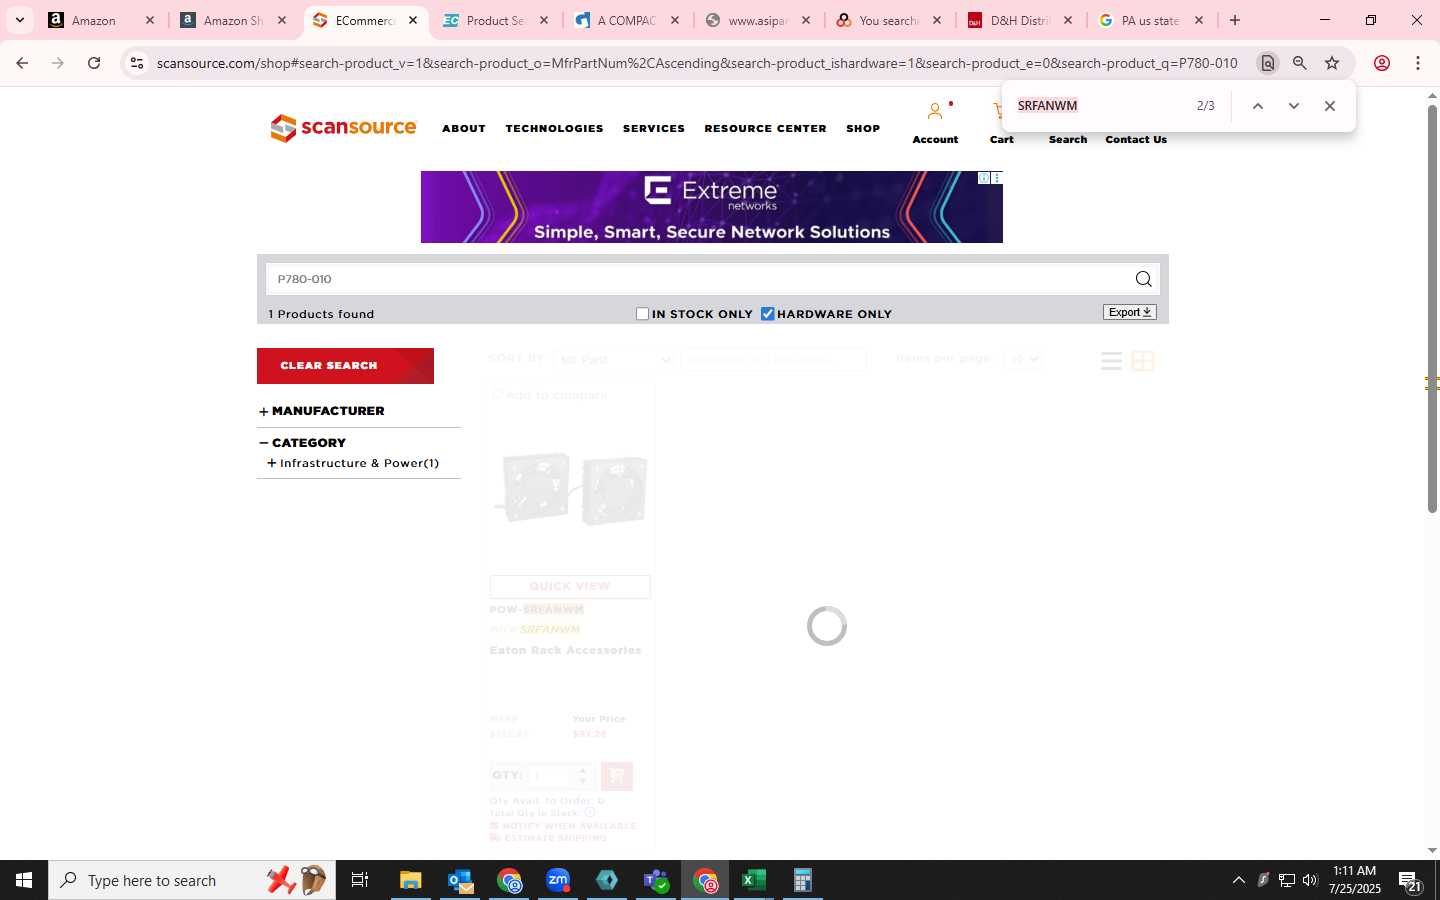Click the browser reload button
The image size is (1440, 900).
tap(94, 63)
